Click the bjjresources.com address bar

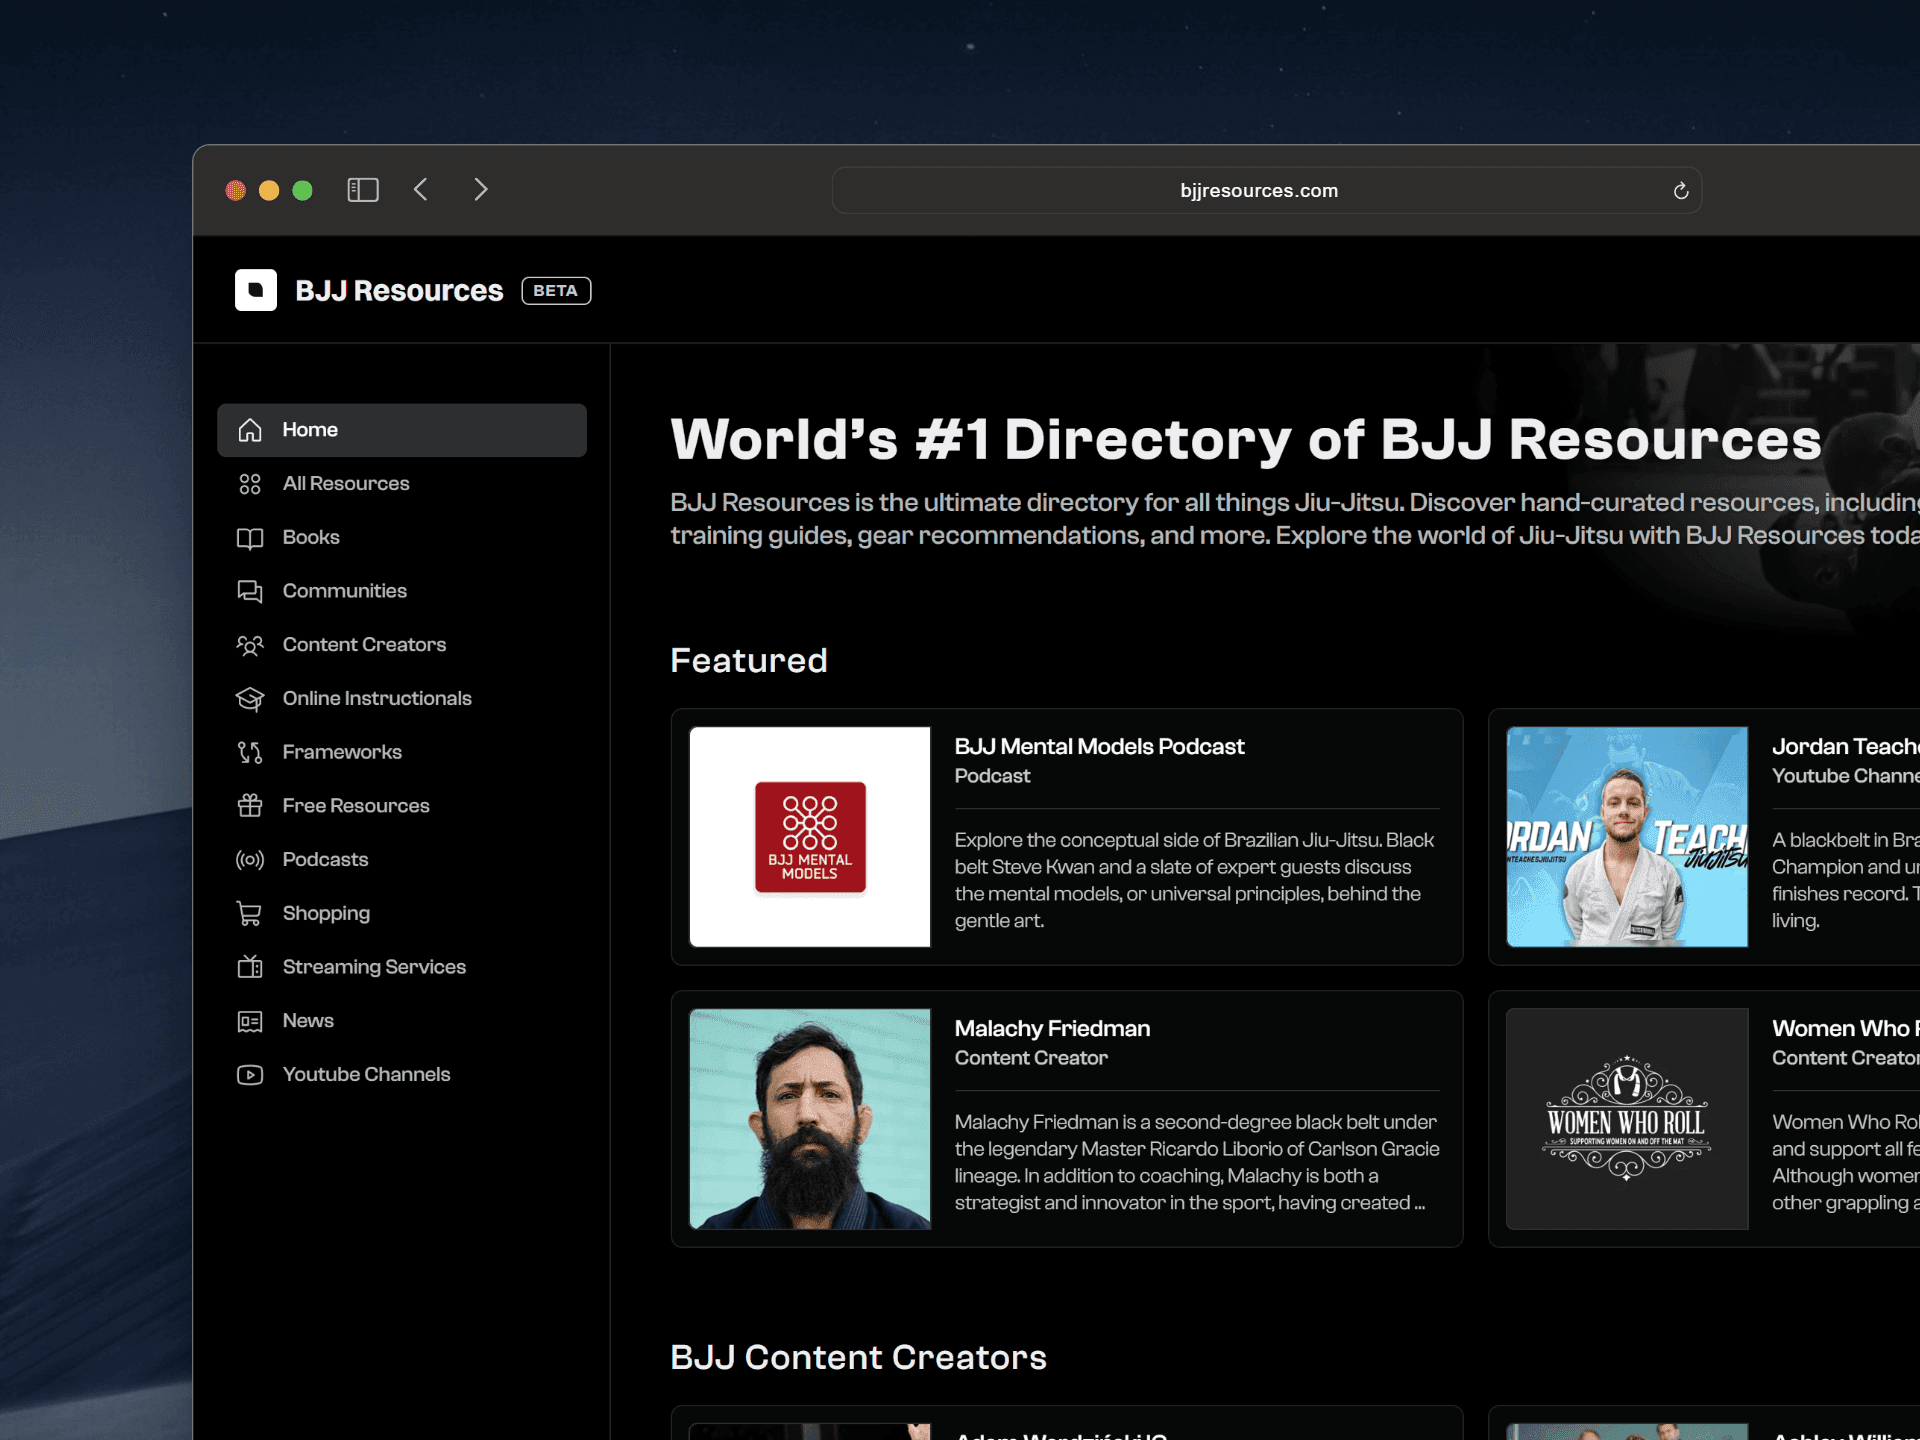click(1258, 191)
